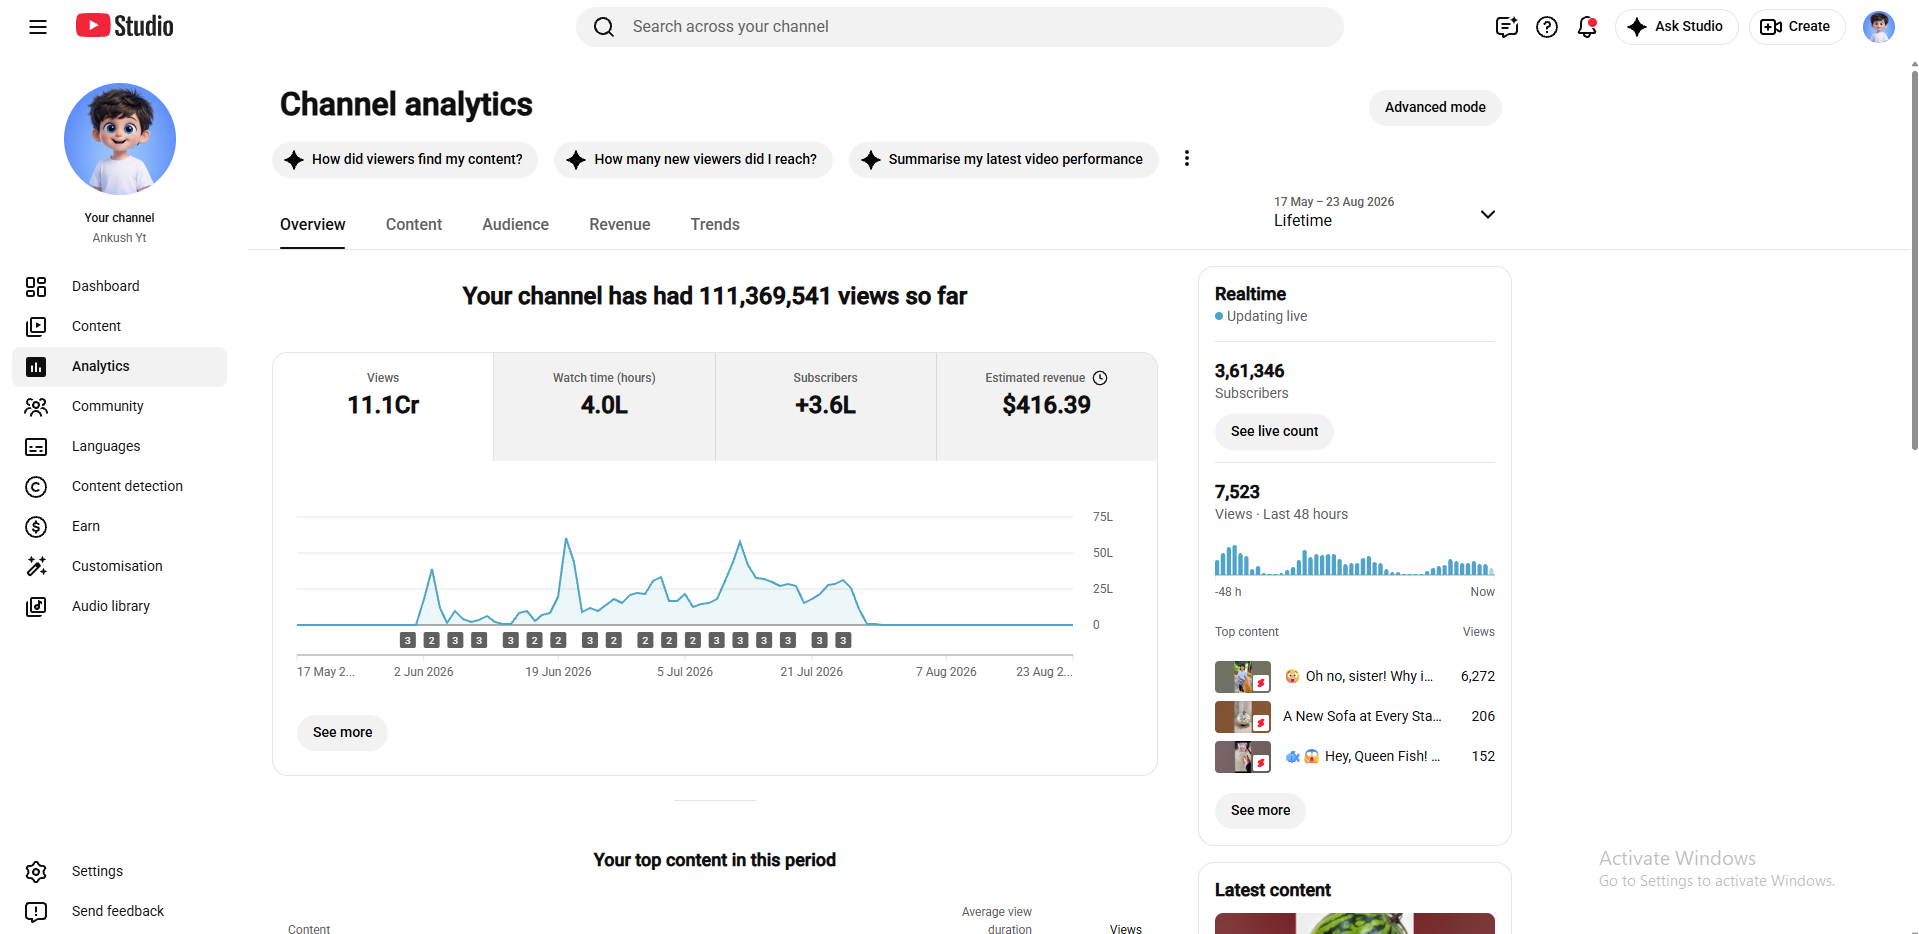Ask 'How many new viewers did I reach?'
The width and height of the screenshot is (1919, 934).
[x=694, y=160]
